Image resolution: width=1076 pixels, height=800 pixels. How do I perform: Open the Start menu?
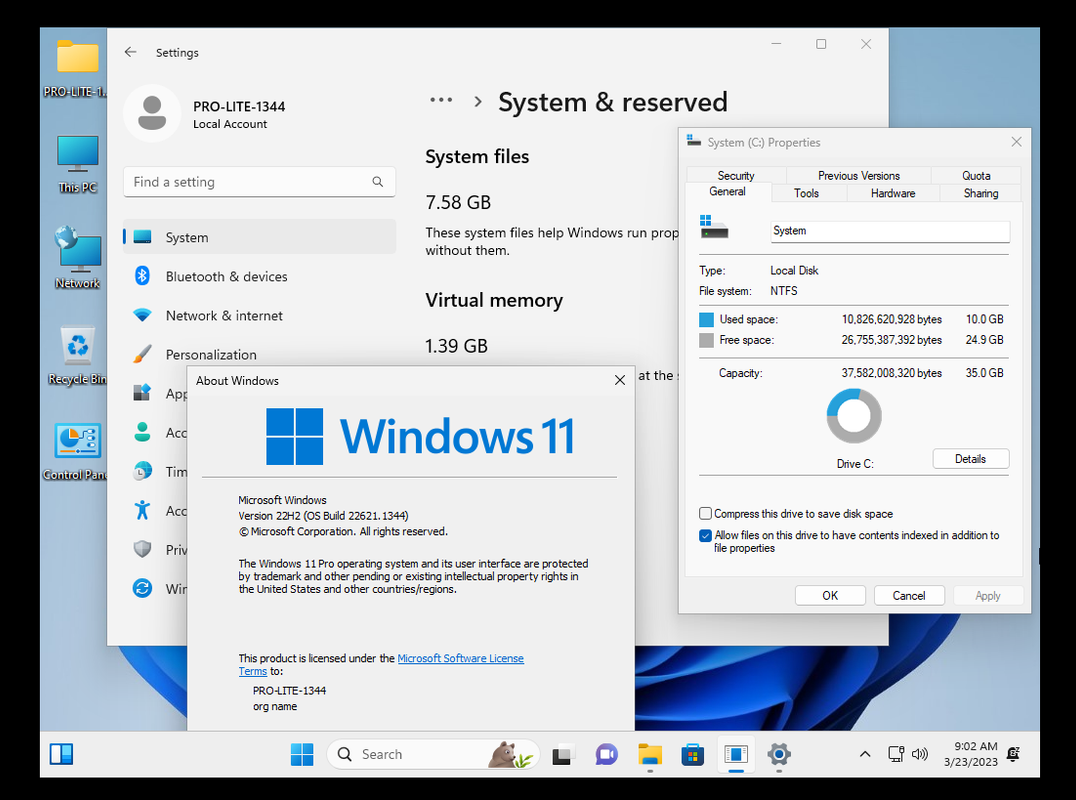(x=302, y=754)
